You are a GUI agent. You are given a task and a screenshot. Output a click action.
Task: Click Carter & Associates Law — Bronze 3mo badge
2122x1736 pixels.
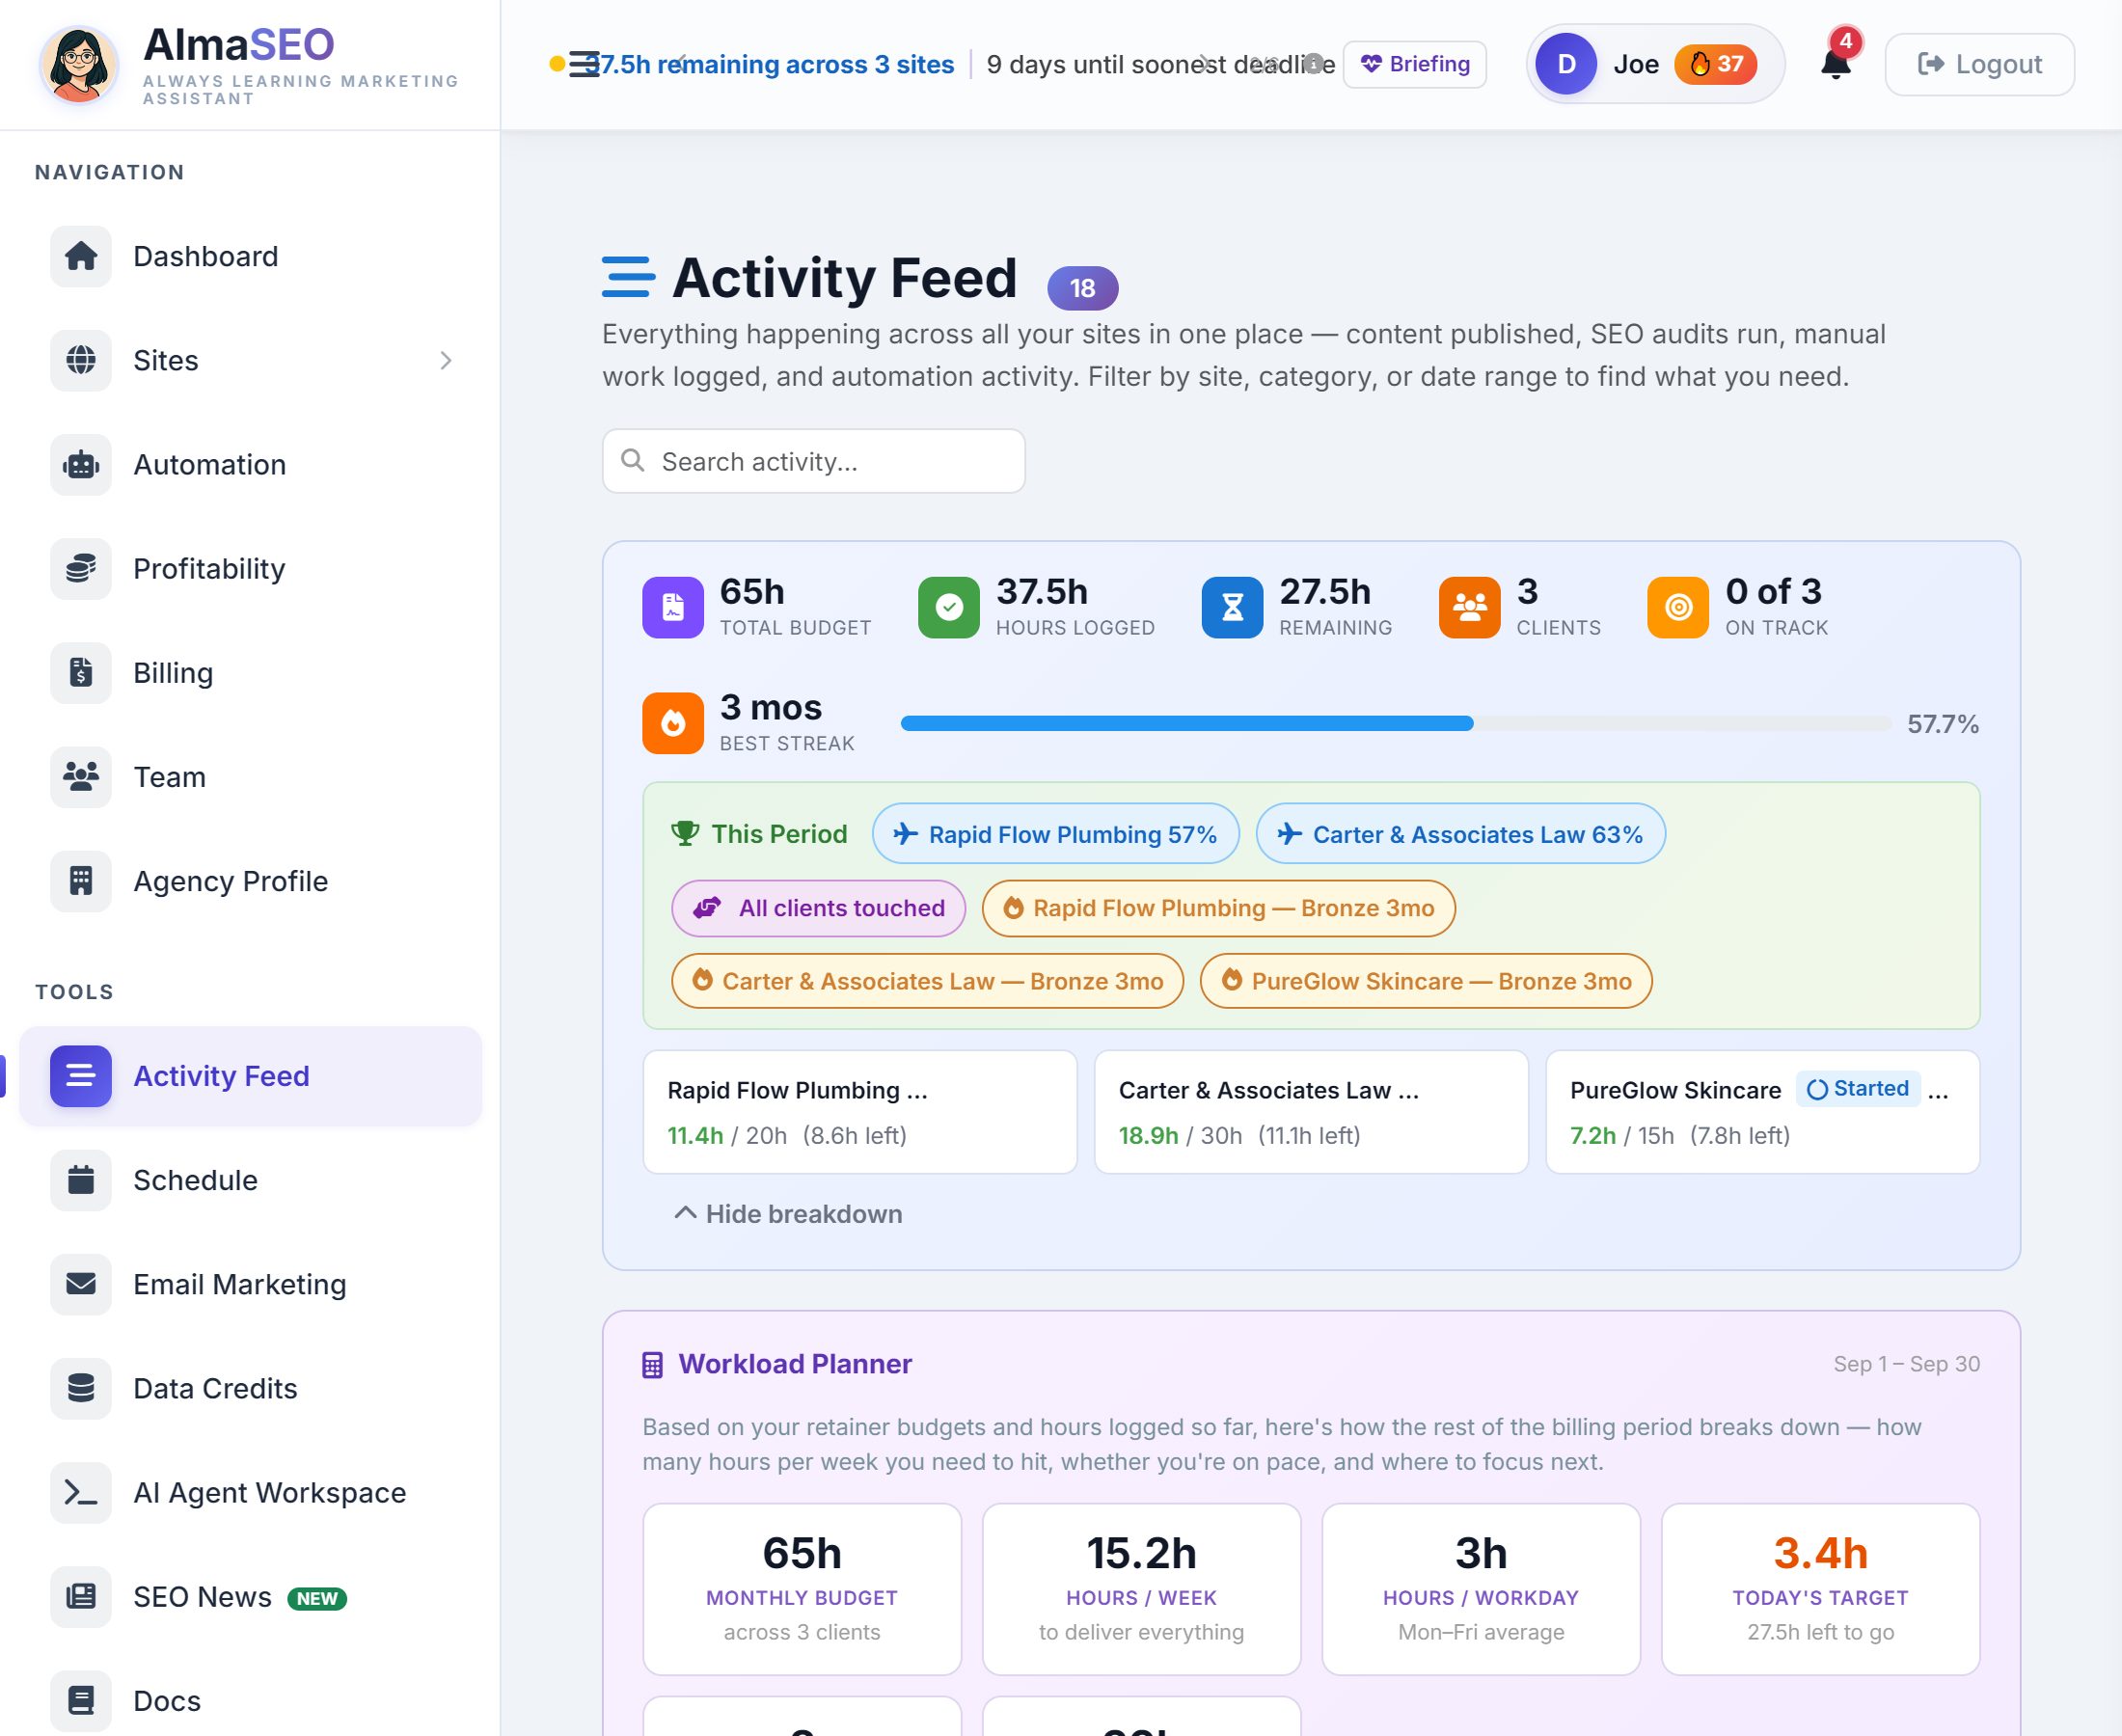(x=928, y=981)
